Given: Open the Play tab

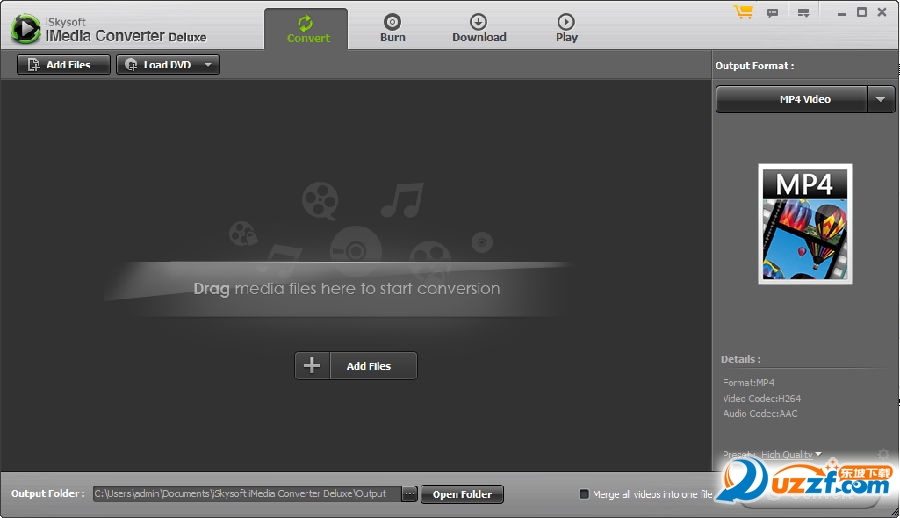Looking at the screenshot, I should point(566,29).
